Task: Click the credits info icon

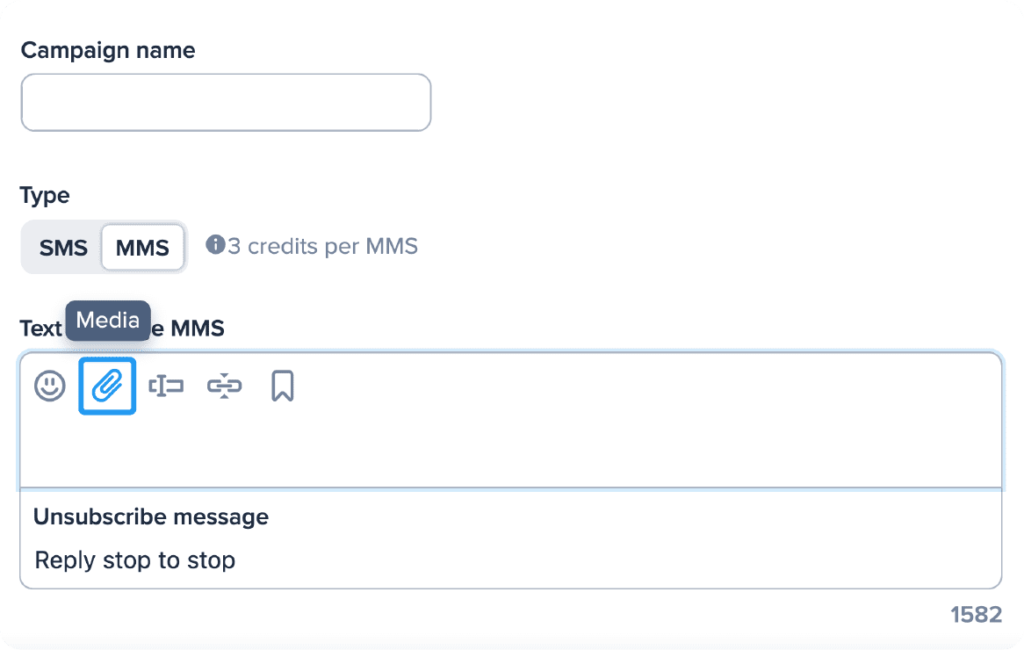Action: (214, 245)
